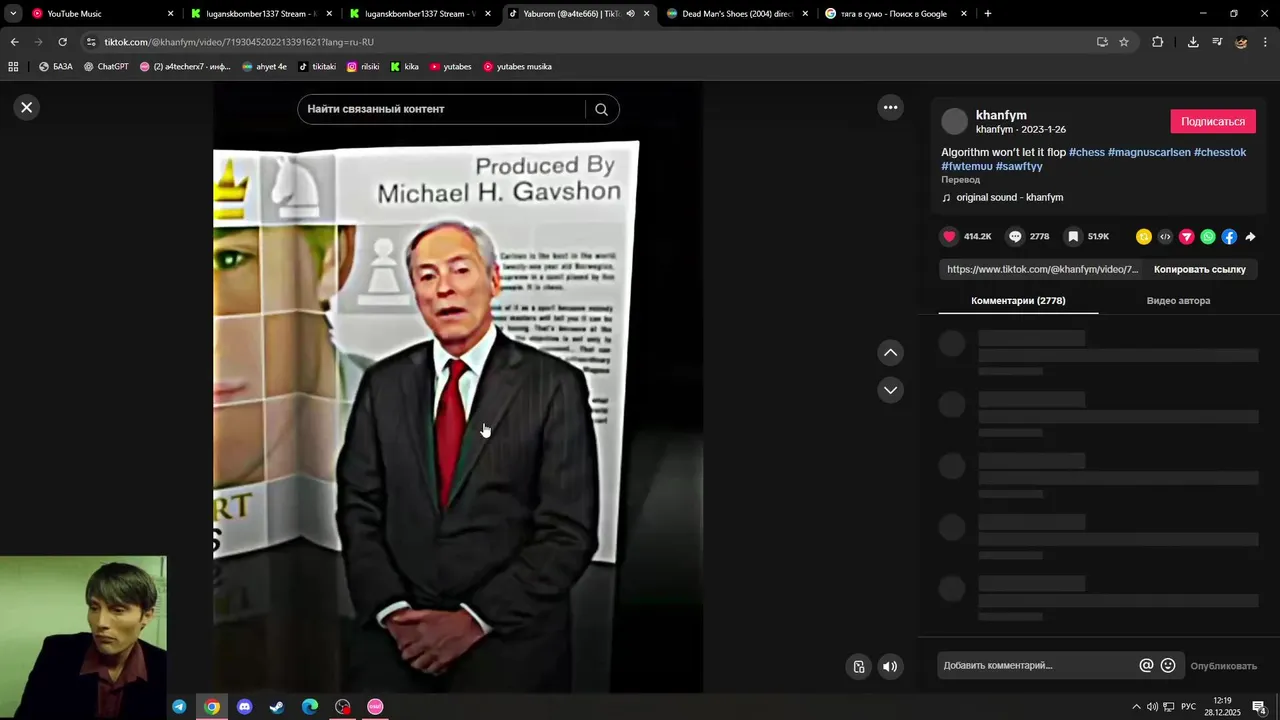The width and height of the screenshot is (1280, 720).
Task: Share video to Facebook
Action: pos(1229,237)
